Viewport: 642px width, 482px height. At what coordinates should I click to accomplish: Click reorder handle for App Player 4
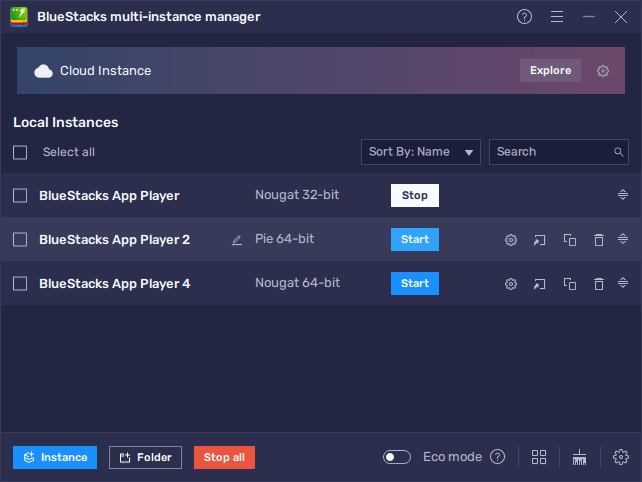[623, 283]
